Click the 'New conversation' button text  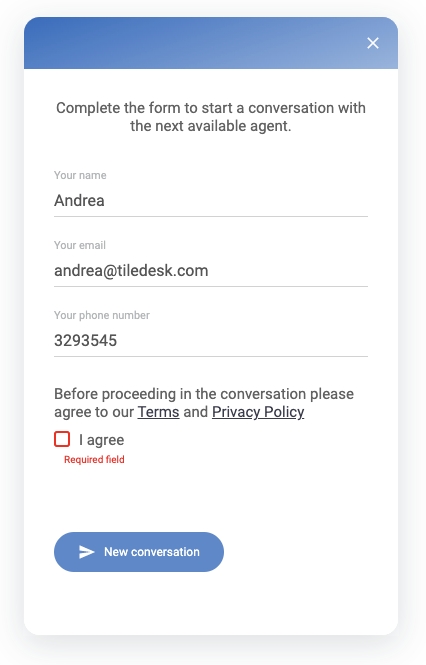coord(152,552)
